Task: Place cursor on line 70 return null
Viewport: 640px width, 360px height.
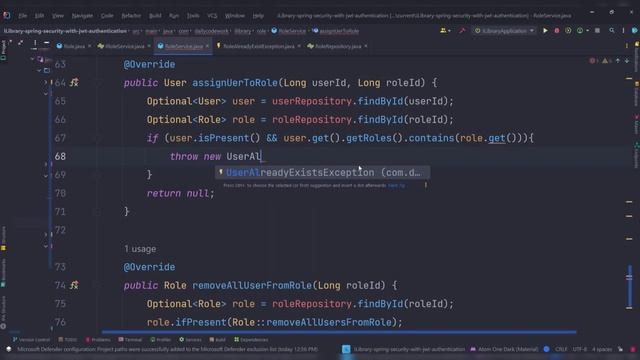Action: 180,193
